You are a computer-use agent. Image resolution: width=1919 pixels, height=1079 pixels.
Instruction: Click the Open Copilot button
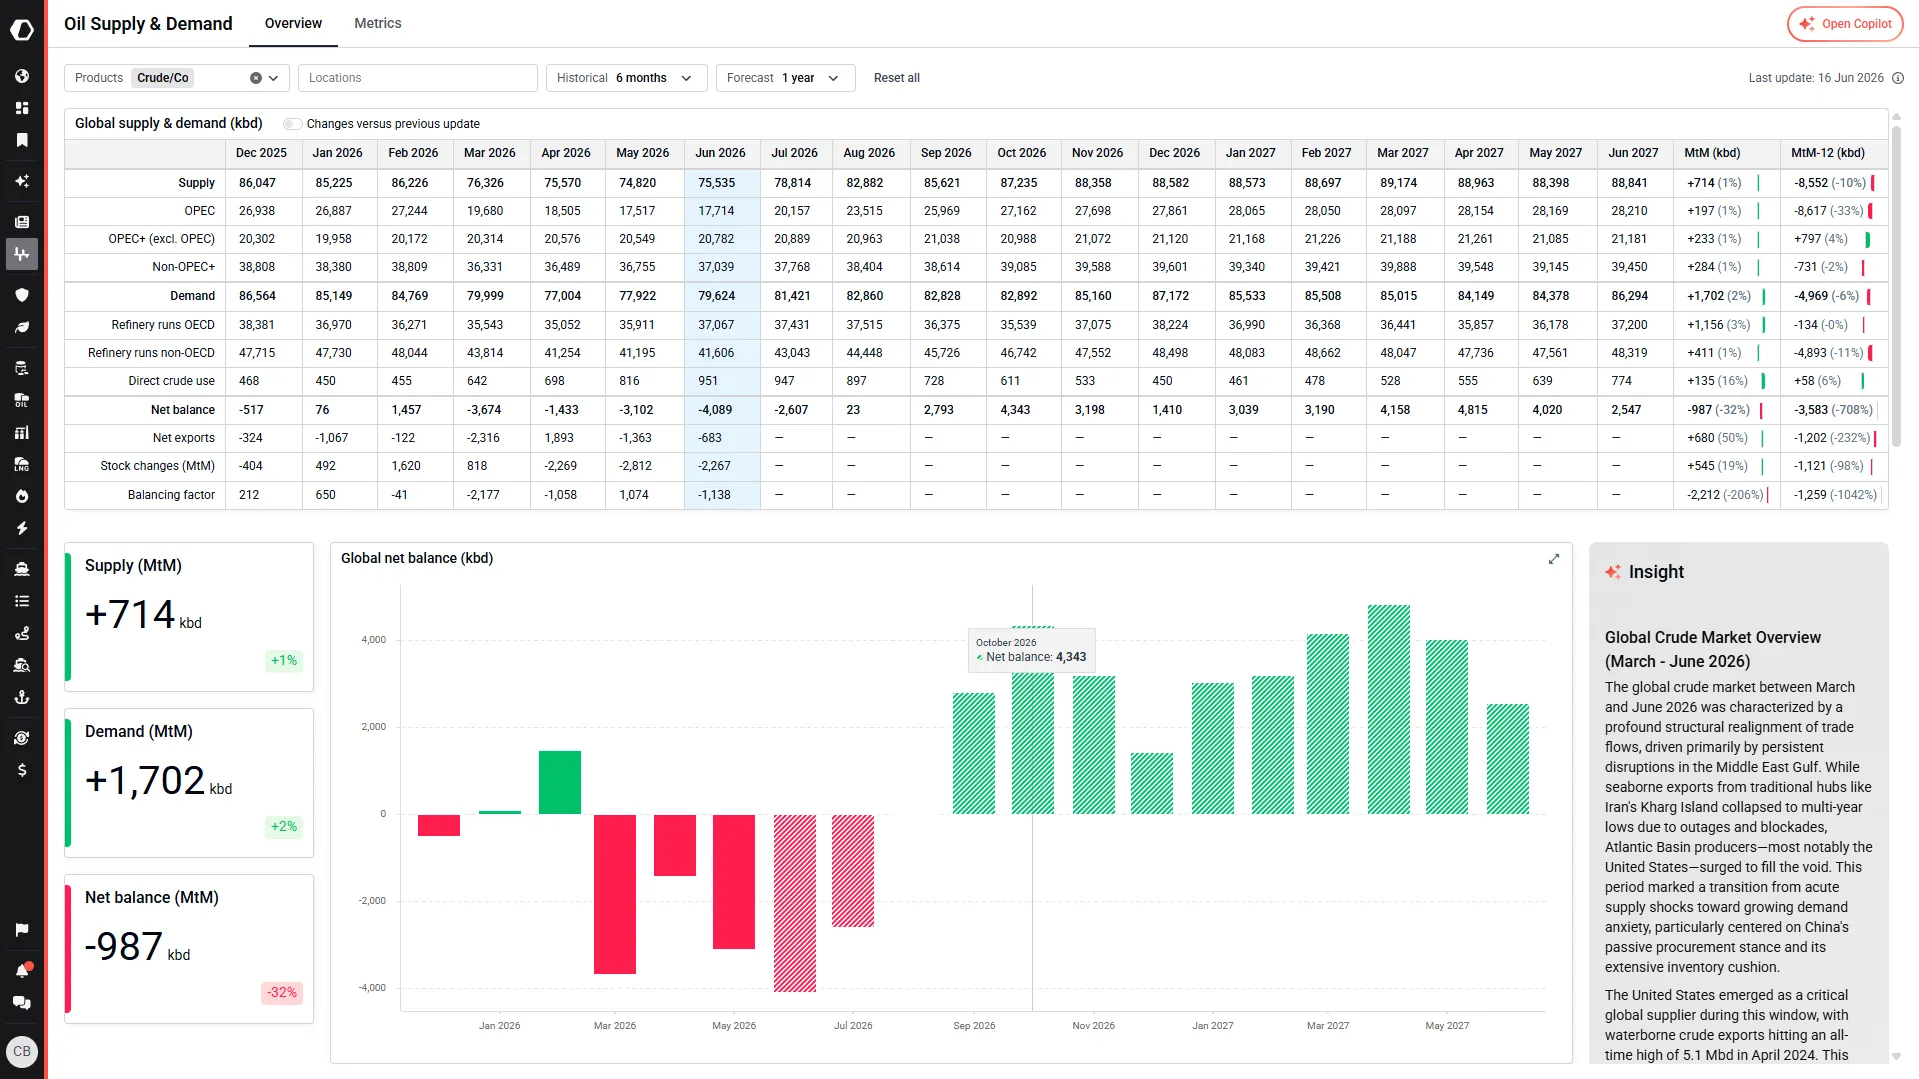[x=1845, y=24]
